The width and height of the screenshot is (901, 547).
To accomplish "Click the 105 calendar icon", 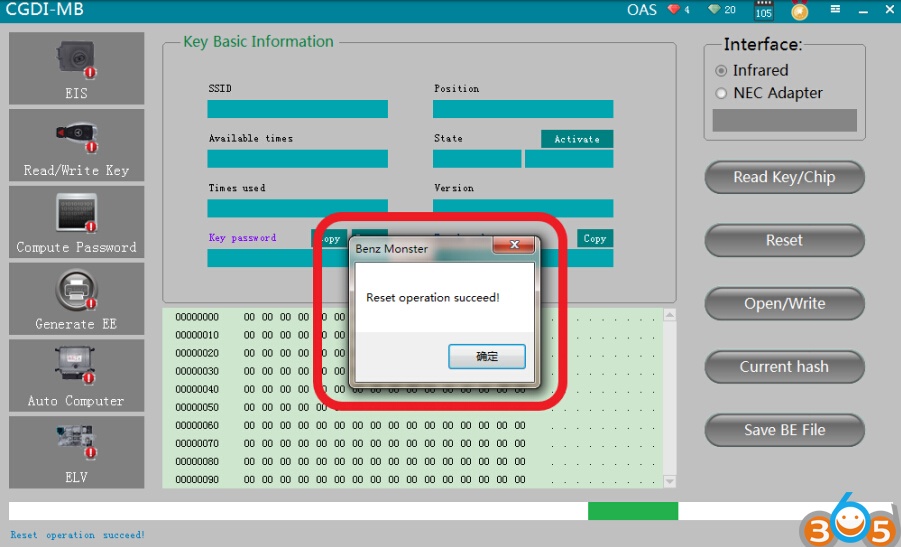I will pyautogui.click(x=764, y=10).
